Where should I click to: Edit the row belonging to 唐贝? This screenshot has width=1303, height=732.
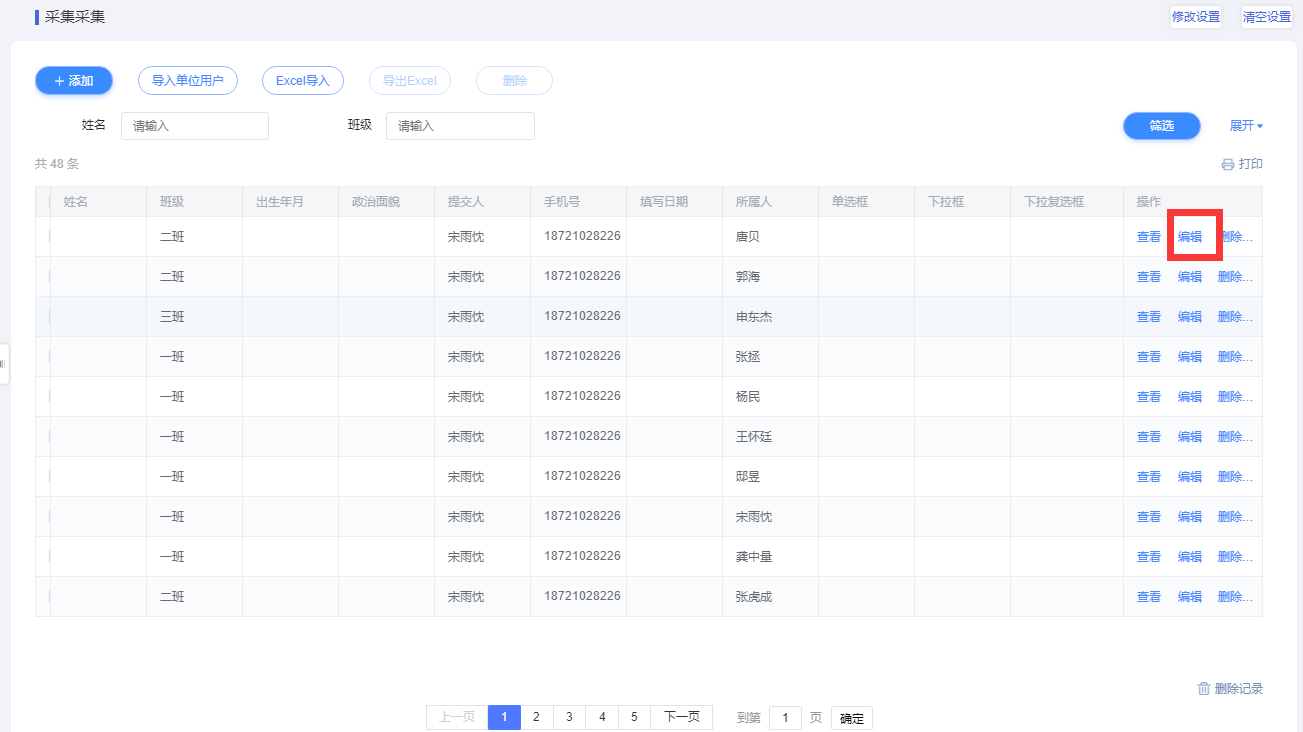[1190, 237]
